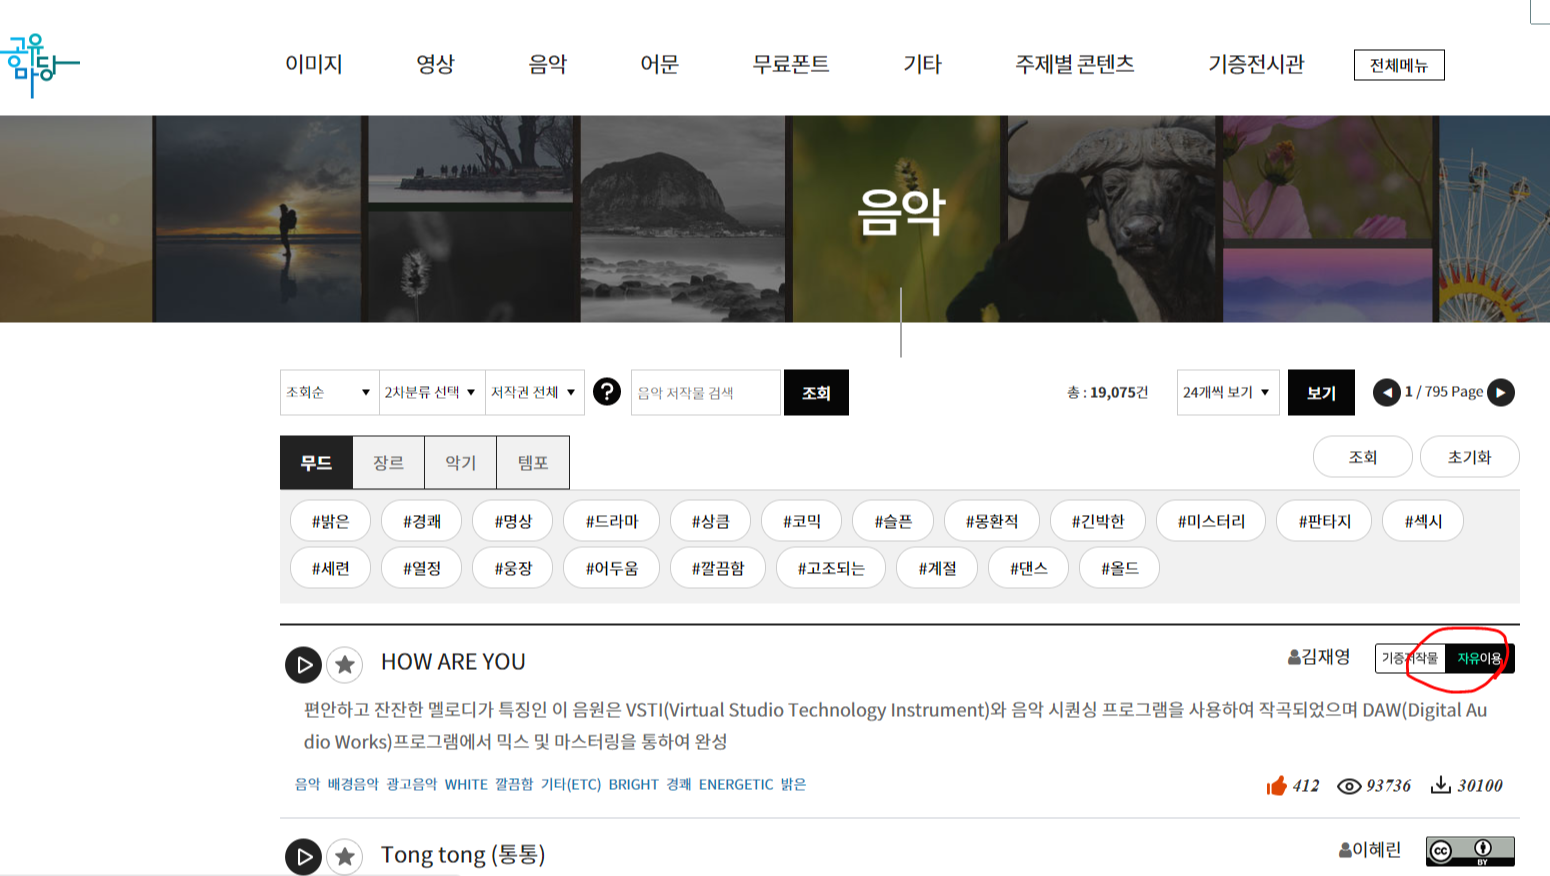The height and width of the screenshot is (876, 1550).
Task: Toggle the #명상 mood tag
Action: [513, 521]
